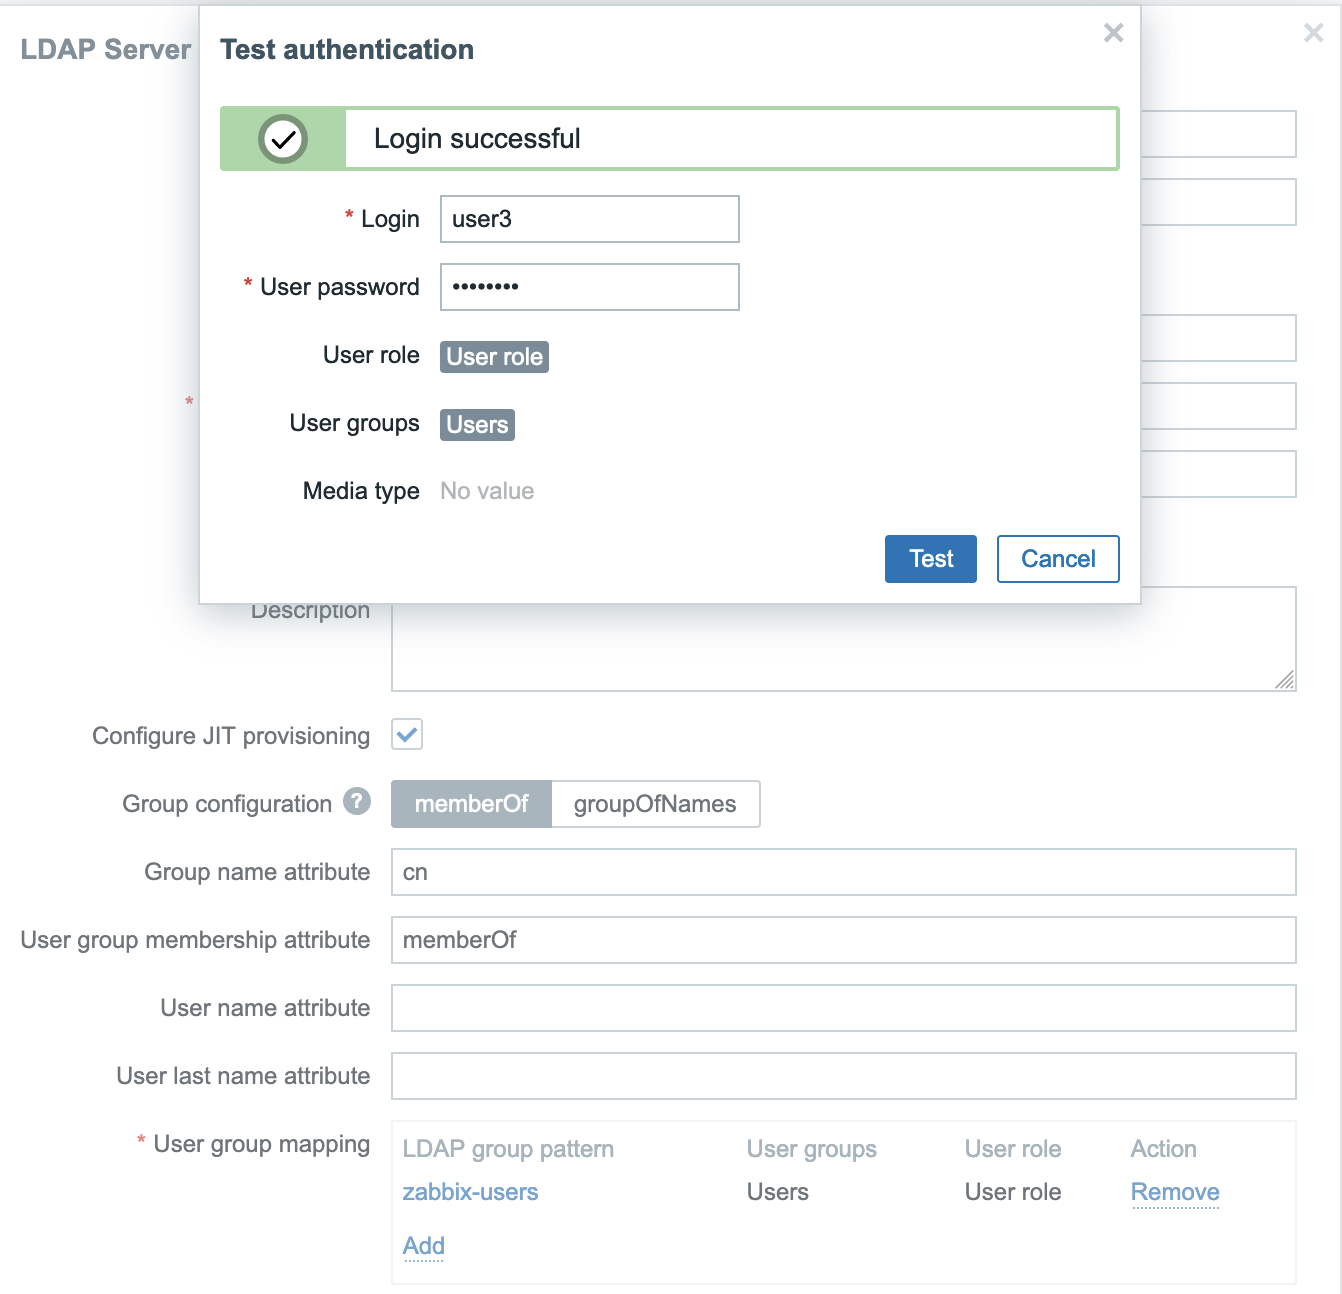Grab the Description textarea resize handle
Viewport: 1342px width, 1294px height.
(1285, 680)
